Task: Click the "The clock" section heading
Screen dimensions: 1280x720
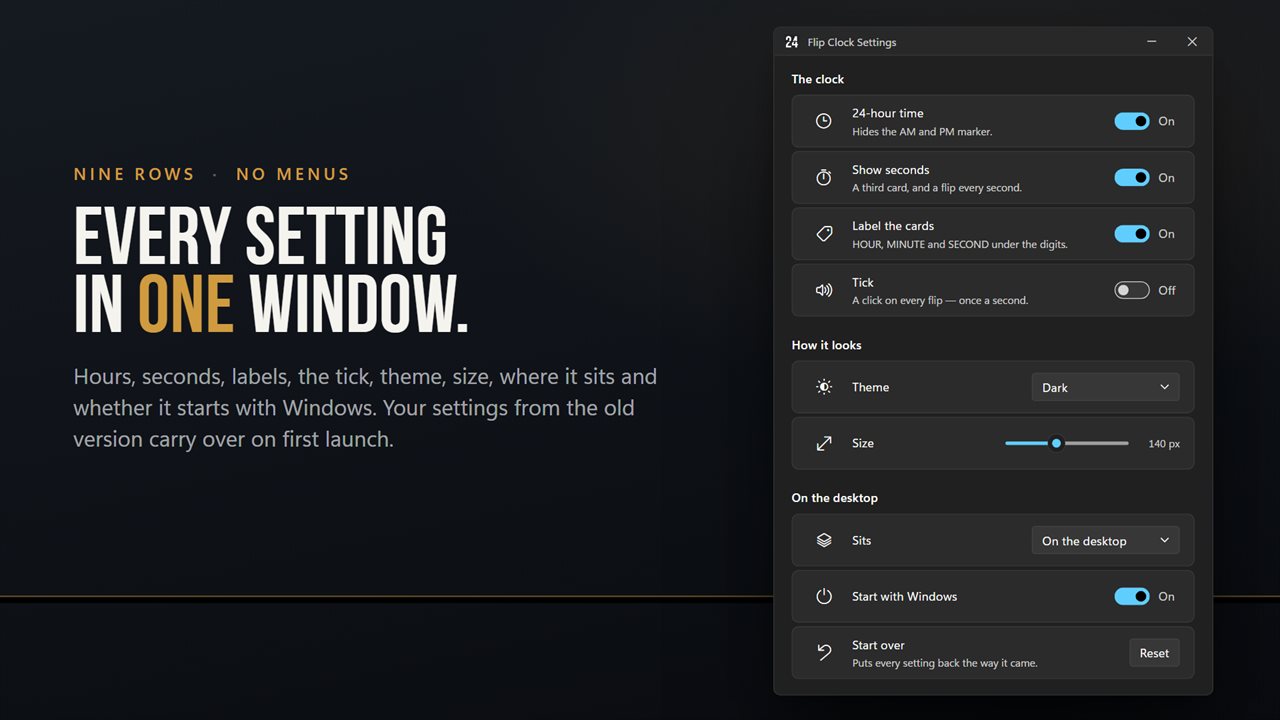Action: tap(818, 79)
